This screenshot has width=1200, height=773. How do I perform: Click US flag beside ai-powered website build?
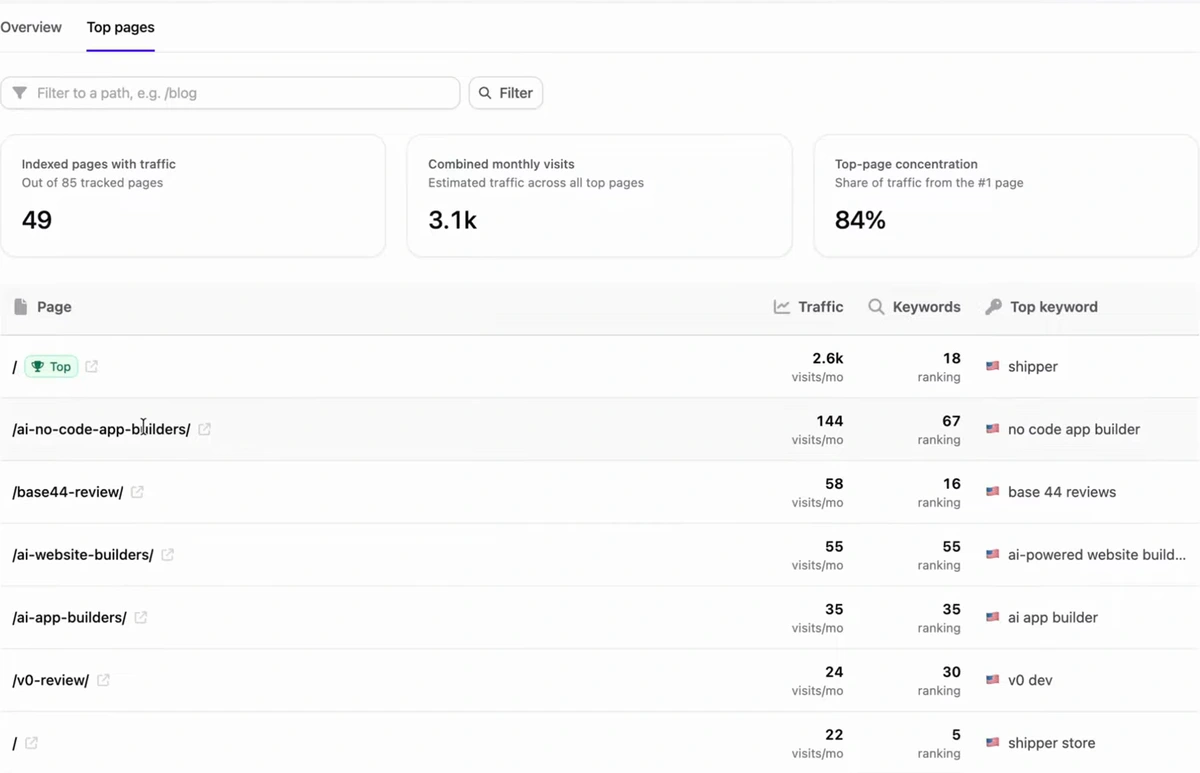tap(993, 555)
